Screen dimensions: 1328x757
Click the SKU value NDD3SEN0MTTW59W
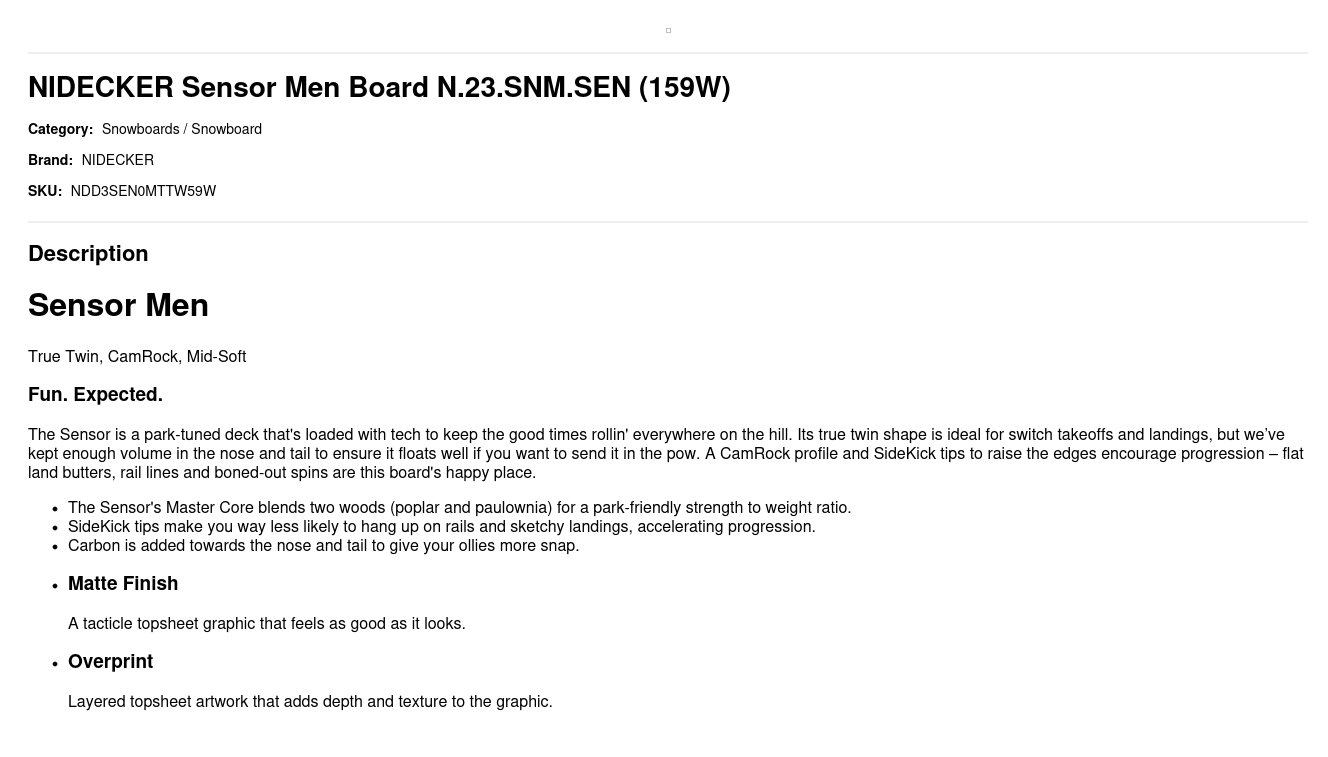[x=143, y=191]
